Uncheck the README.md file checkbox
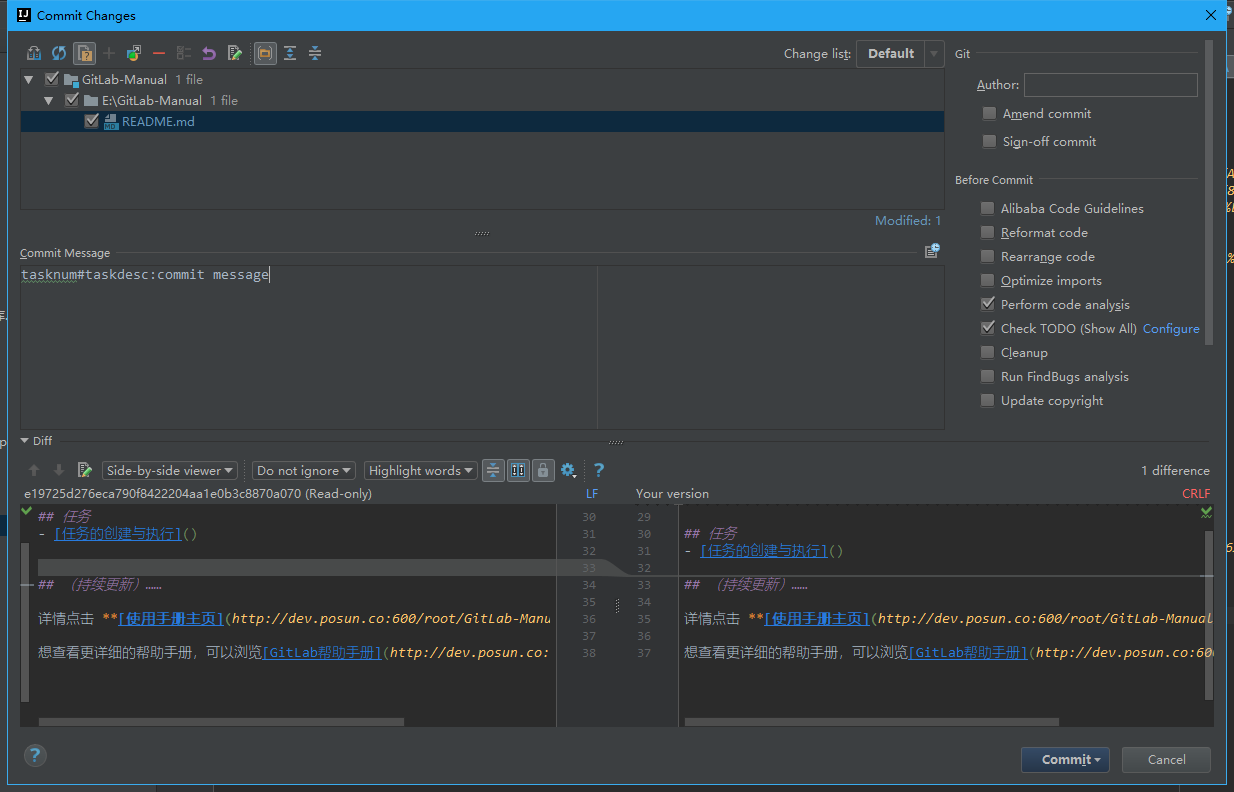Screen dimensions: 1234x792 click(x=92, y=121)
